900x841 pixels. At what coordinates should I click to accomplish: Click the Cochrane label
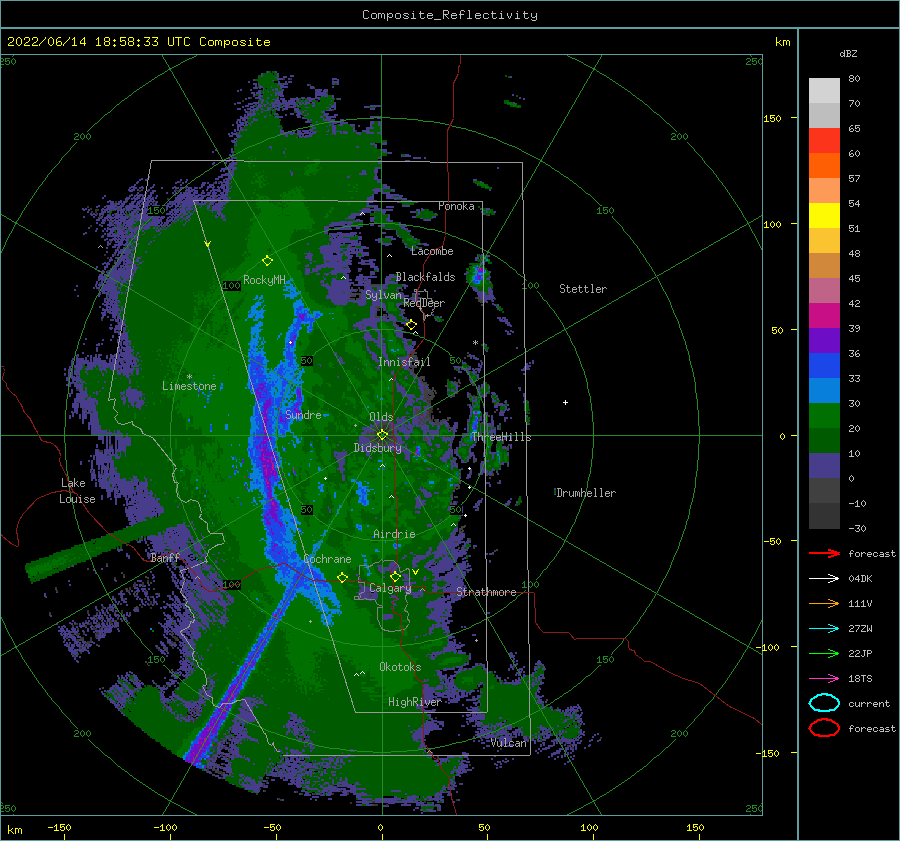tap(327, 559)
